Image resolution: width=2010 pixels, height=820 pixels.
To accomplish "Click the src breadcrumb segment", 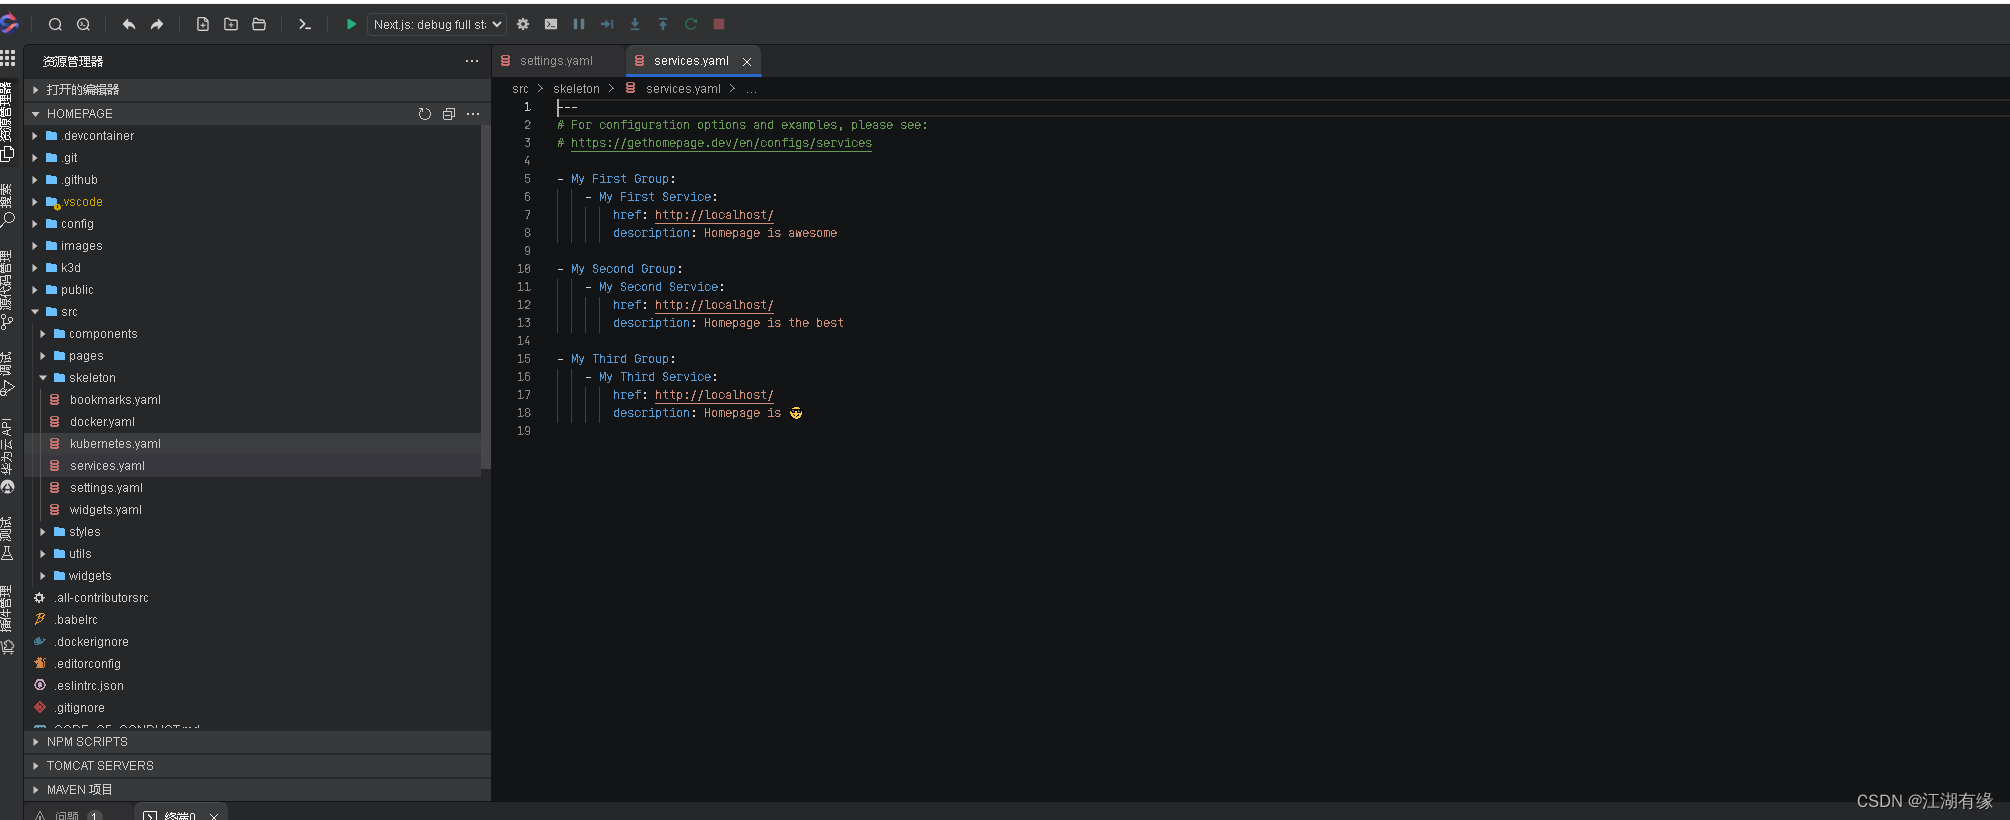I will (x=520, y=89).
